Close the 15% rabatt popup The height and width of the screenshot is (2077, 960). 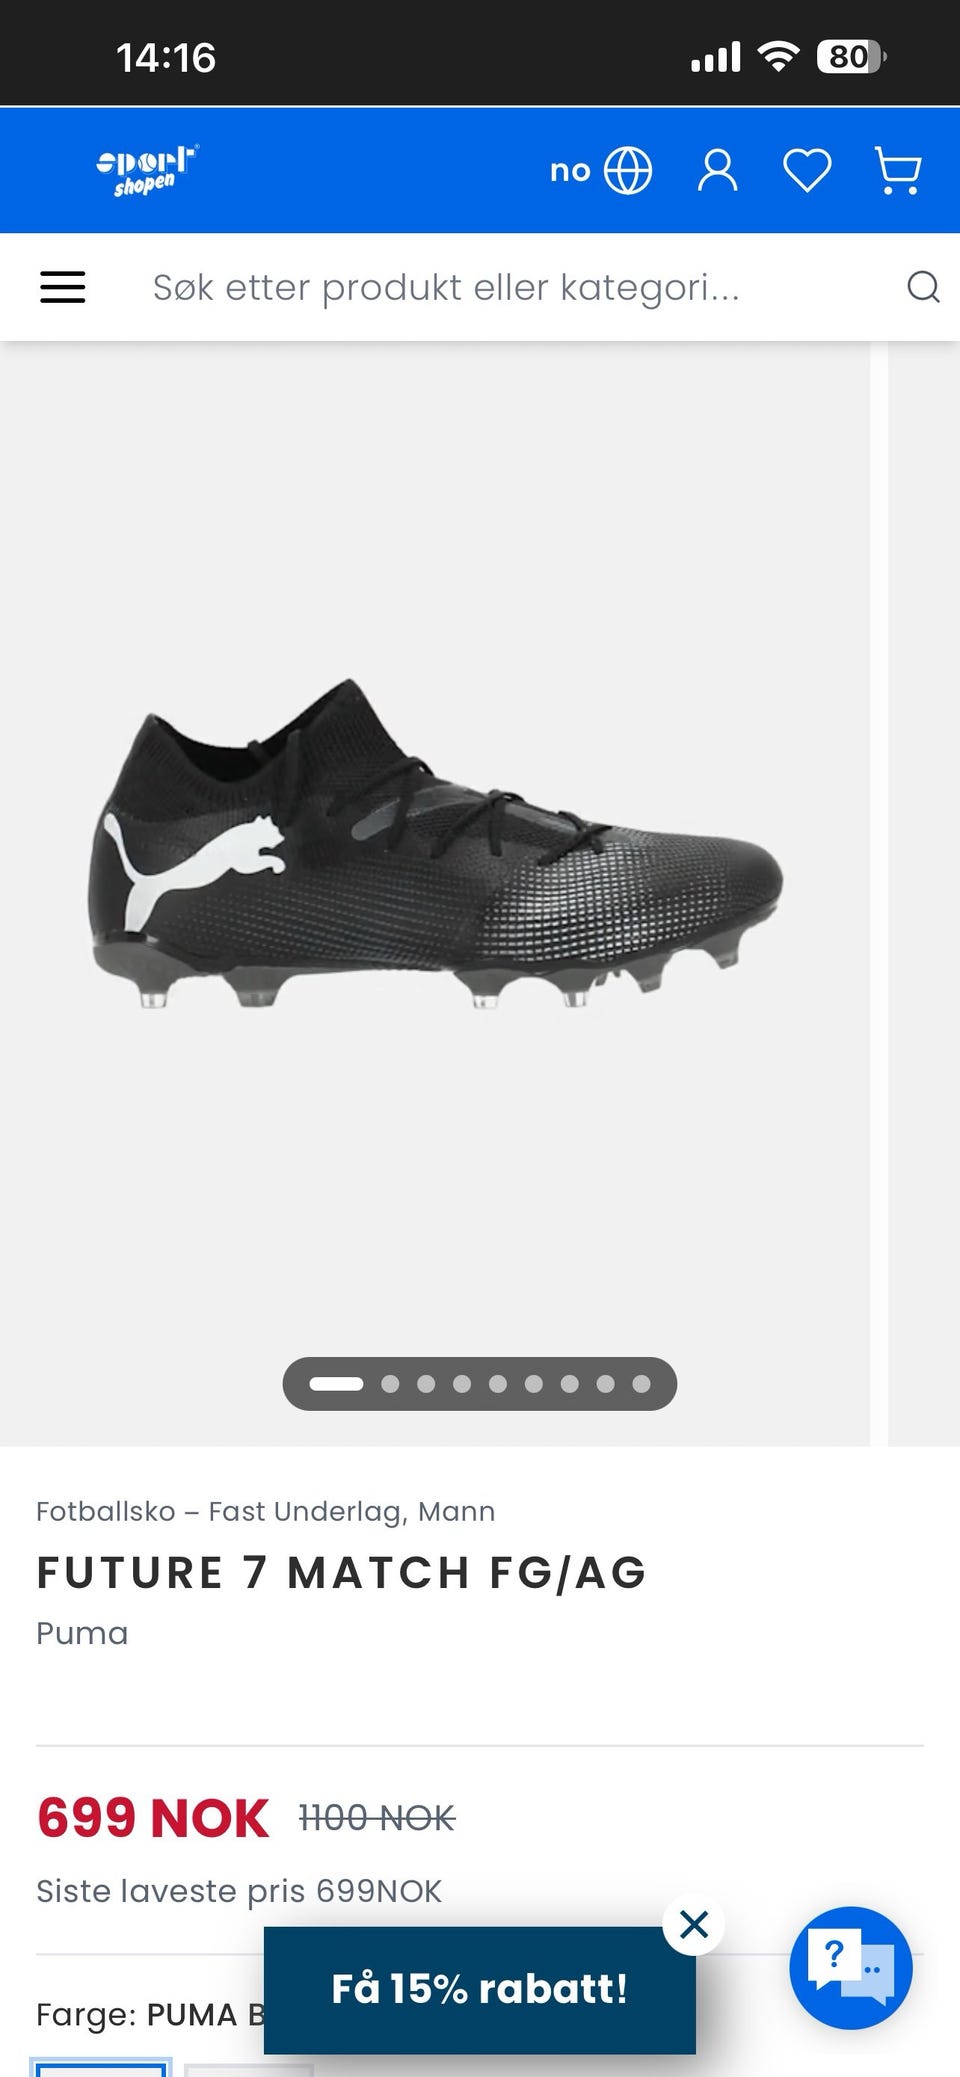click(693, 1924)
